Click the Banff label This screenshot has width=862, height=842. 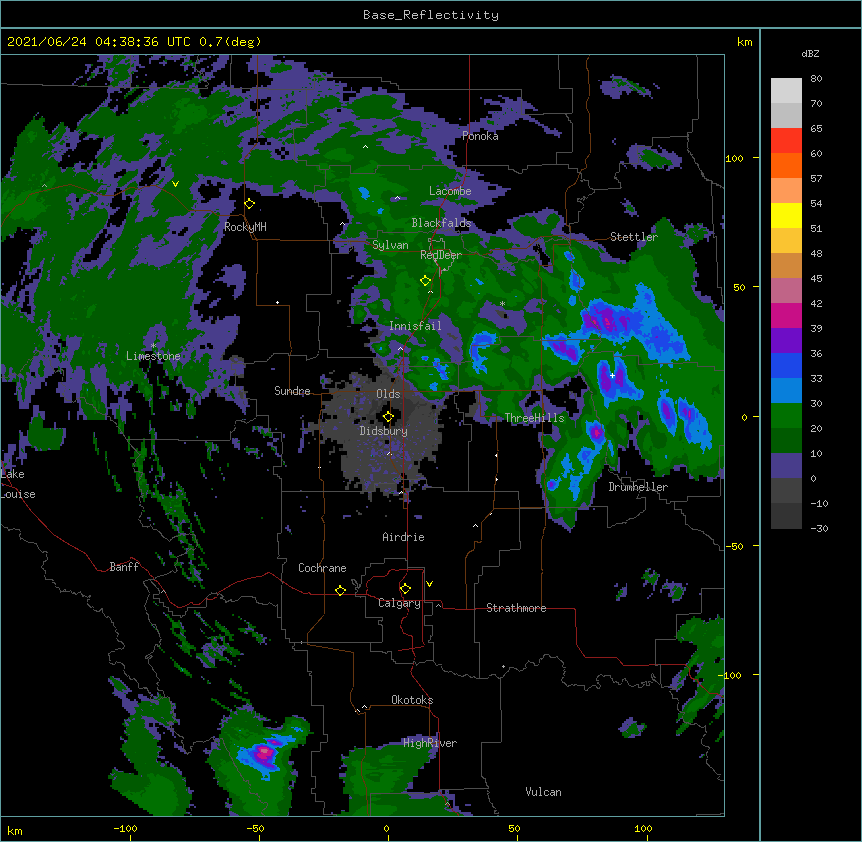coord(124,567)
